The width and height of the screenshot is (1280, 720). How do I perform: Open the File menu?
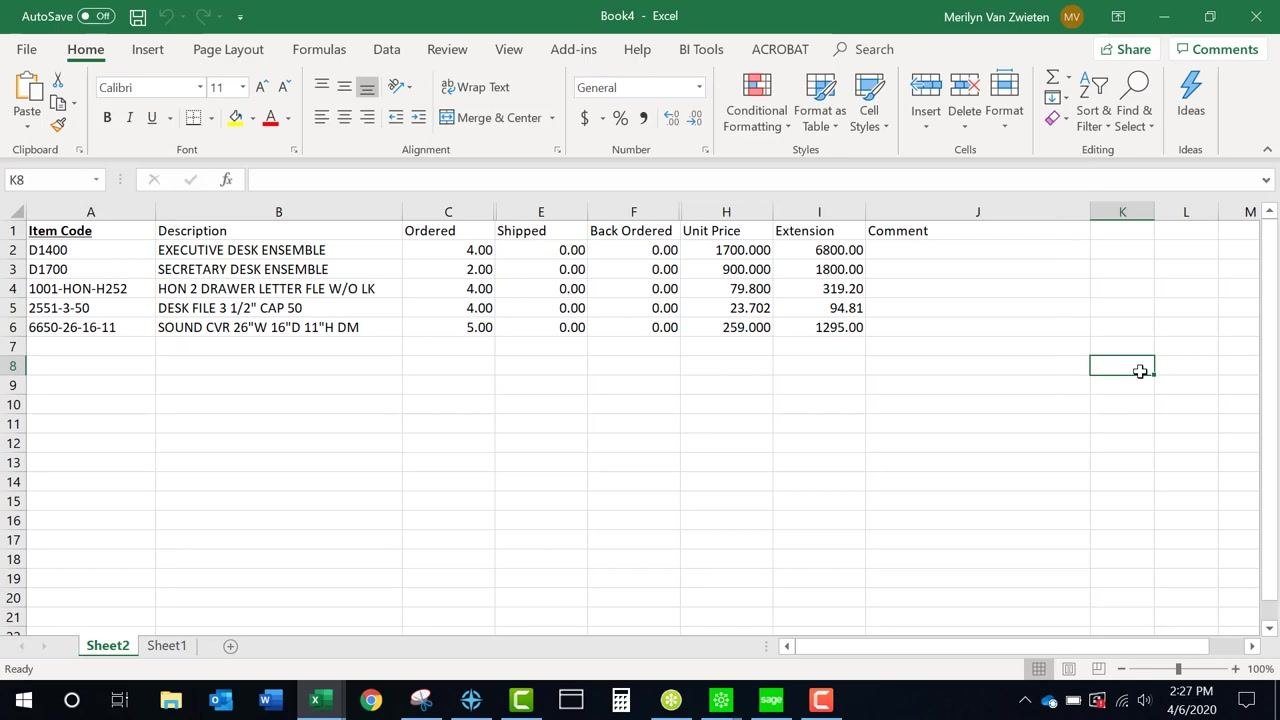click(27, 49)
